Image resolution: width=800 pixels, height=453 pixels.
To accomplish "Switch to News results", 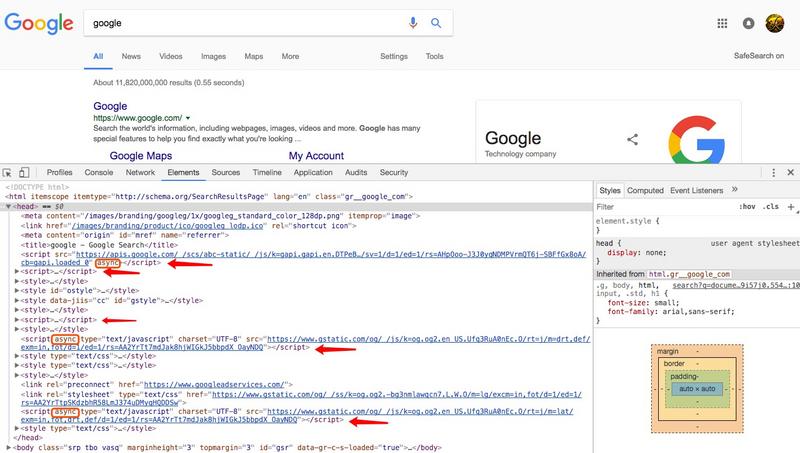I will [x=131, y=56].
